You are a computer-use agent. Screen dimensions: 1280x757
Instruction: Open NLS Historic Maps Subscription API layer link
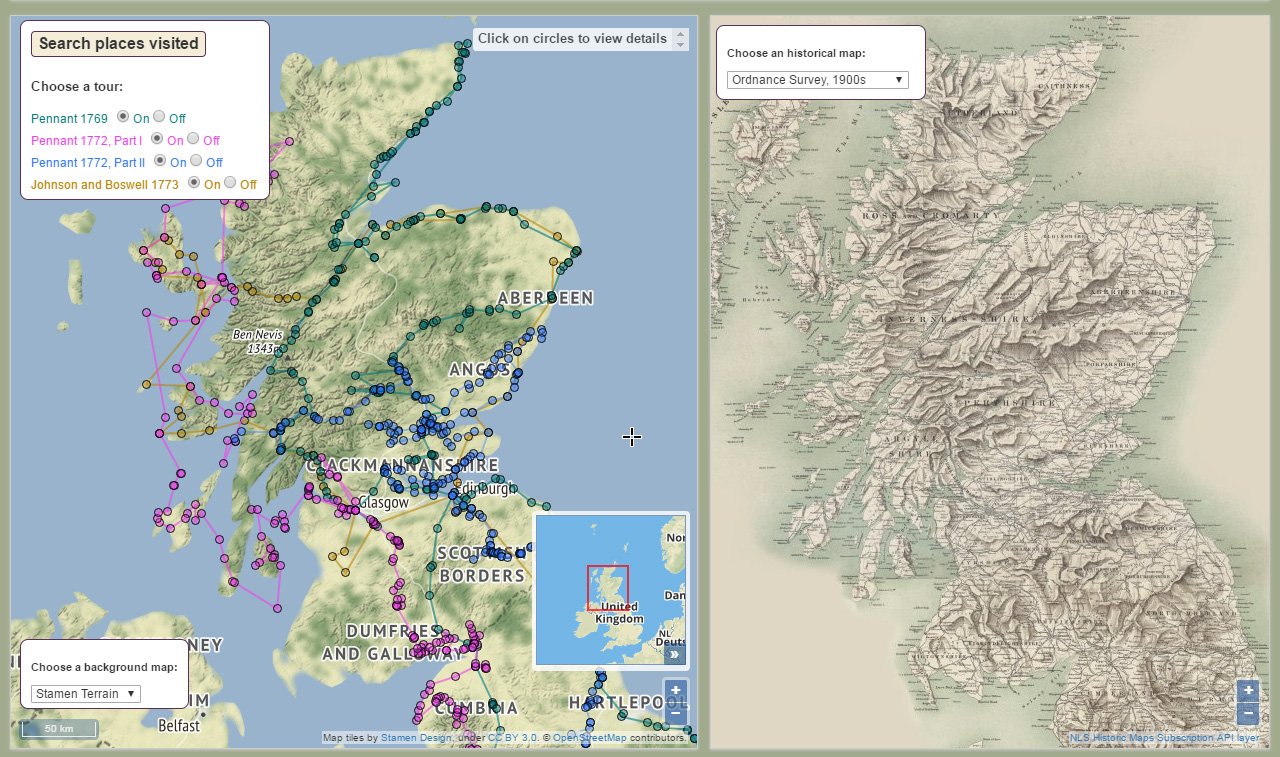tap(1165, 738)
